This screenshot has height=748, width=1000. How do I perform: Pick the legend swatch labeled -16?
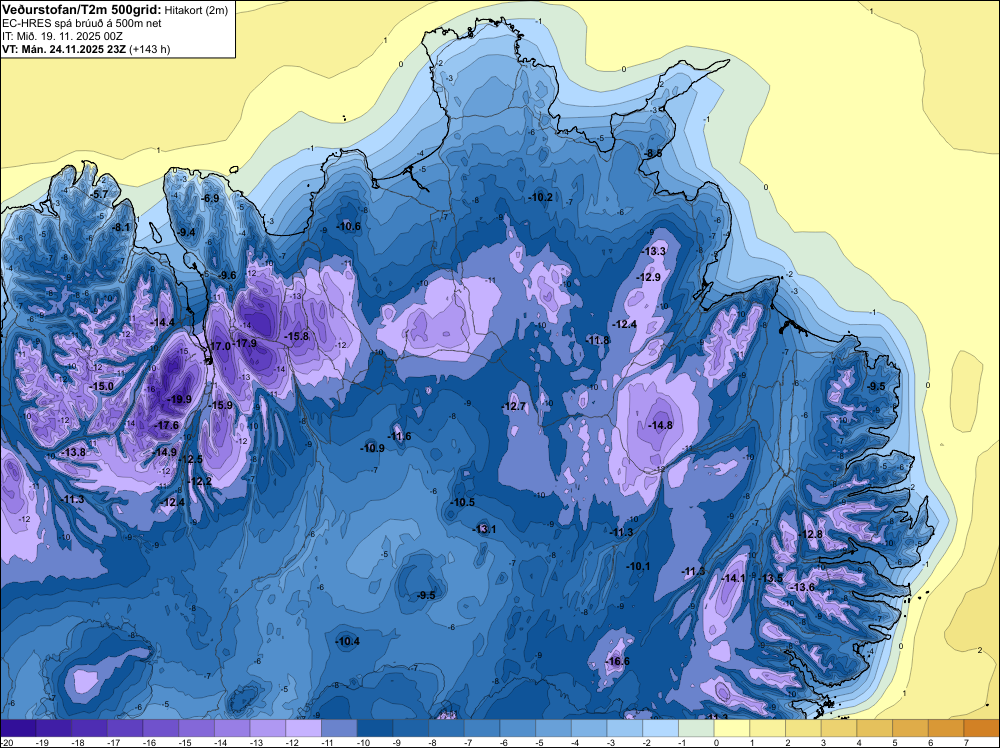161,728
